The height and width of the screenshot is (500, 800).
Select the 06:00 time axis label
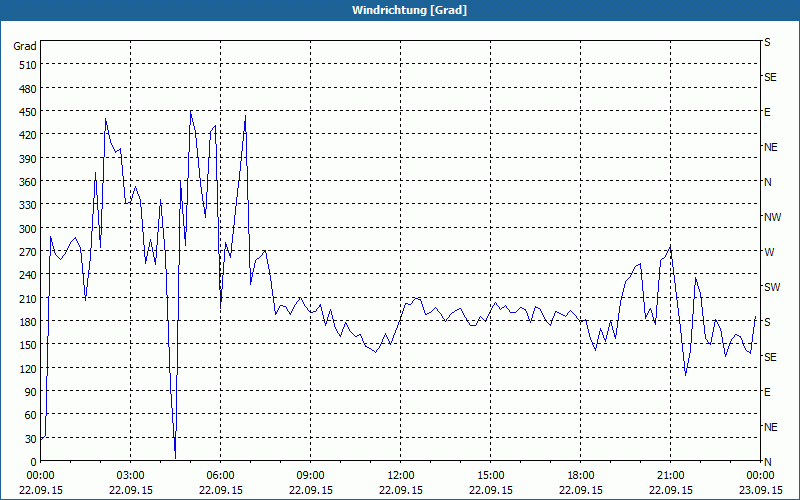click(x=220, y=476)
